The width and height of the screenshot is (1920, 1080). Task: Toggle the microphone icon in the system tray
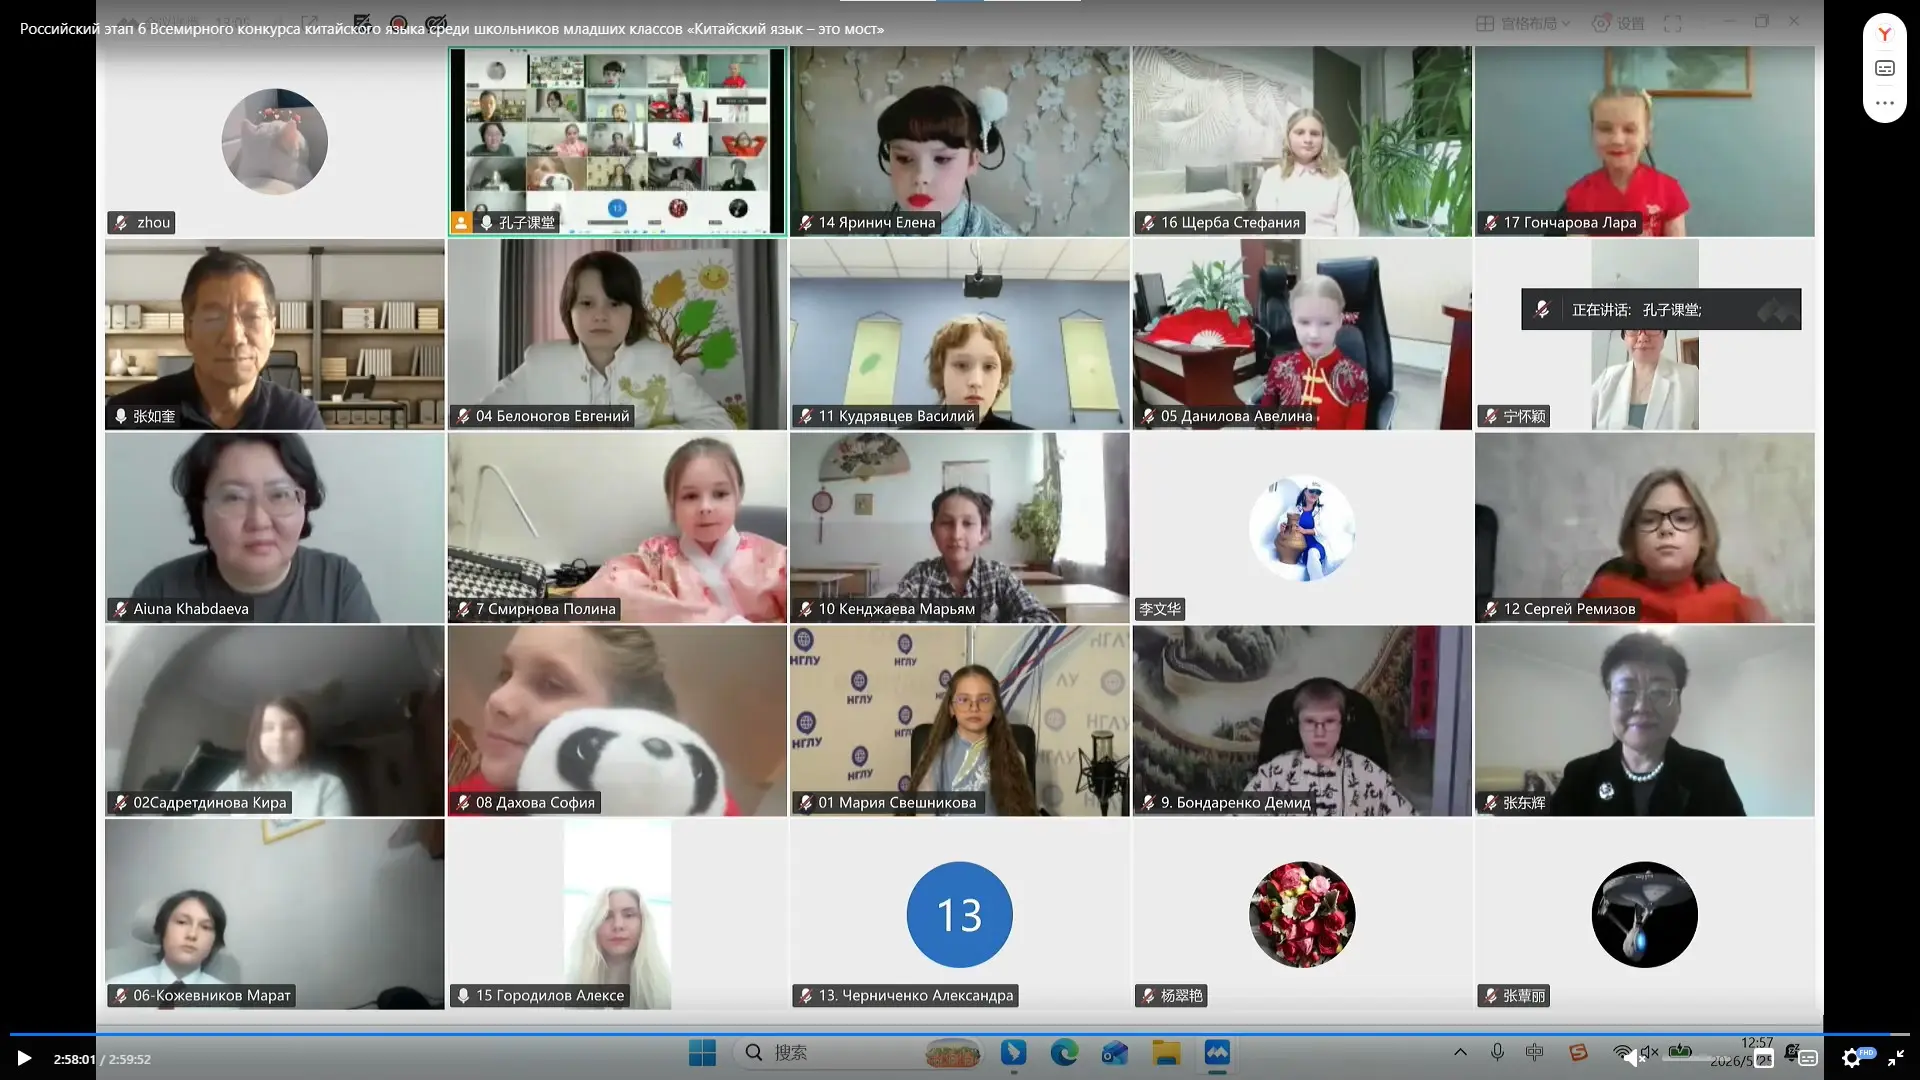(x=1497, y=1052)
